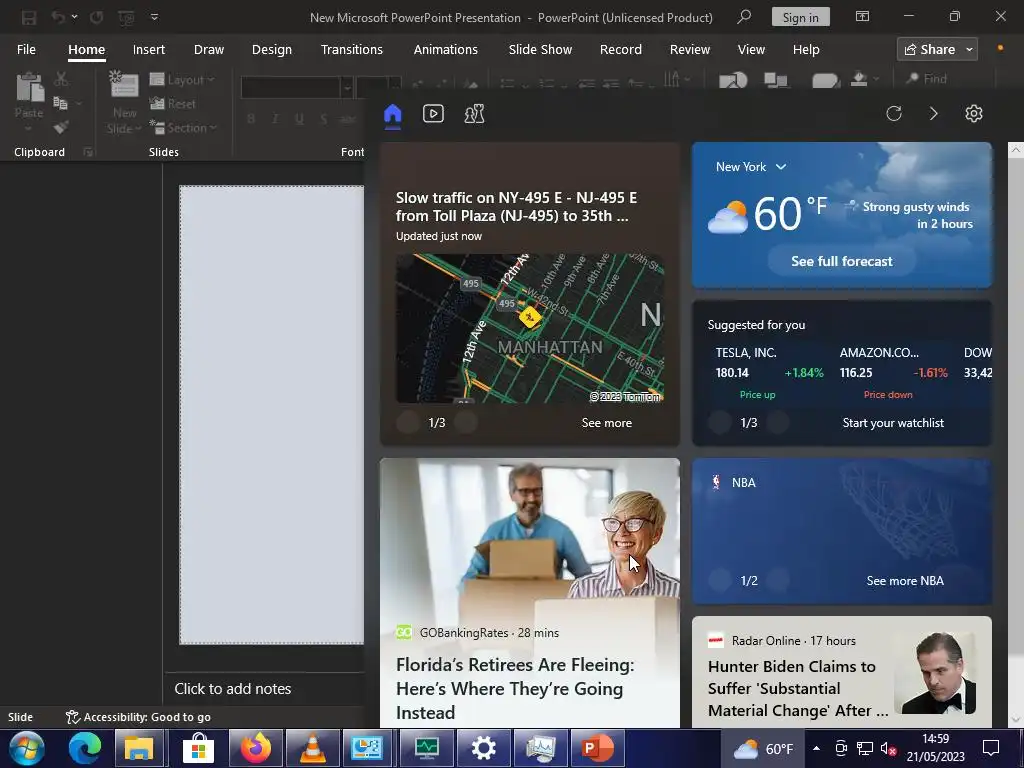The width and height of the screenshot is (1024, 768).
Task: Click the Manhattan traffic map thumbnail
Action: click(530, 328)
